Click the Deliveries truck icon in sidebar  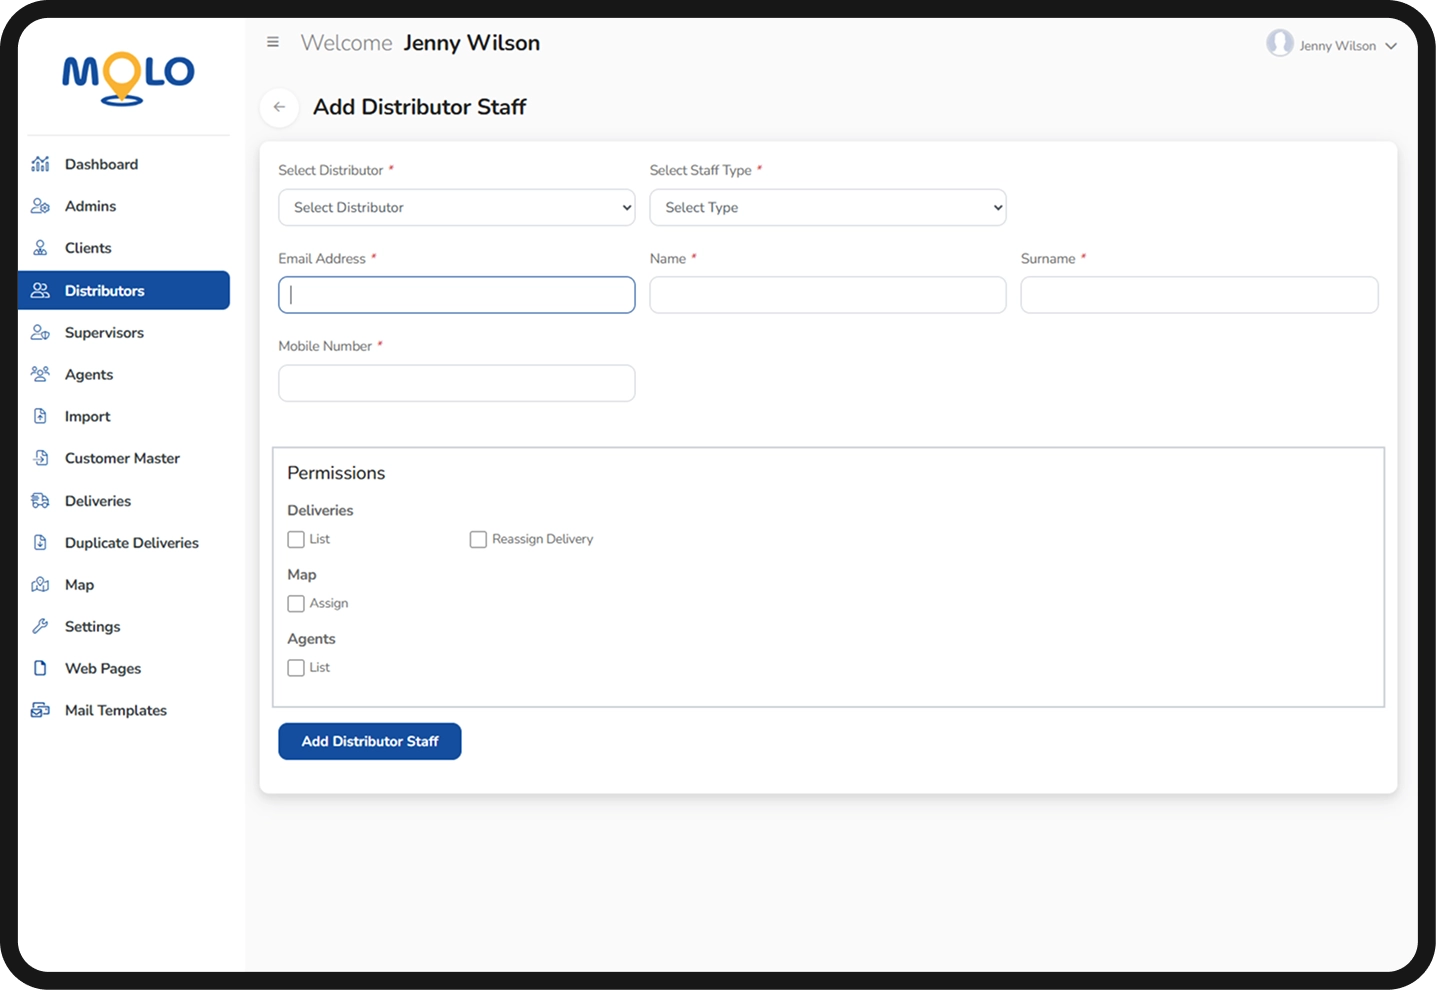pos(40,501)
